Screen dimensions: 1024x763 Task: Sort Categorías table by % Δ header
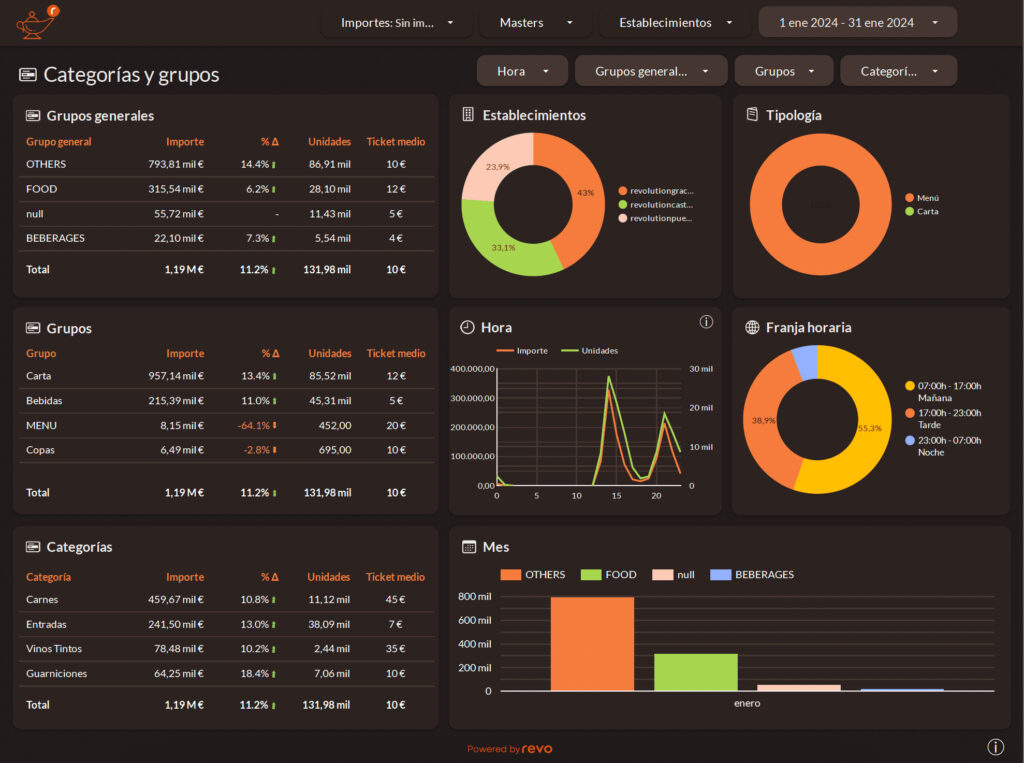tap(270, 577)
